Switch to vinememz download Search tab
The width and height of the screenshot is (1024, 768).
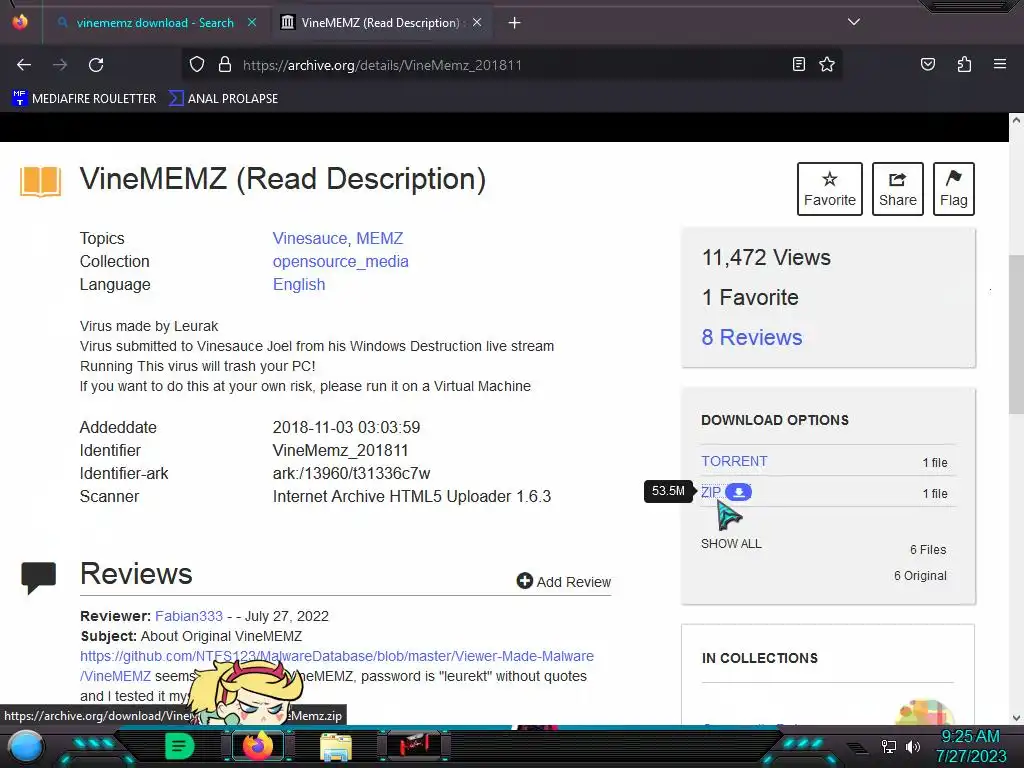tap(154, 23)
